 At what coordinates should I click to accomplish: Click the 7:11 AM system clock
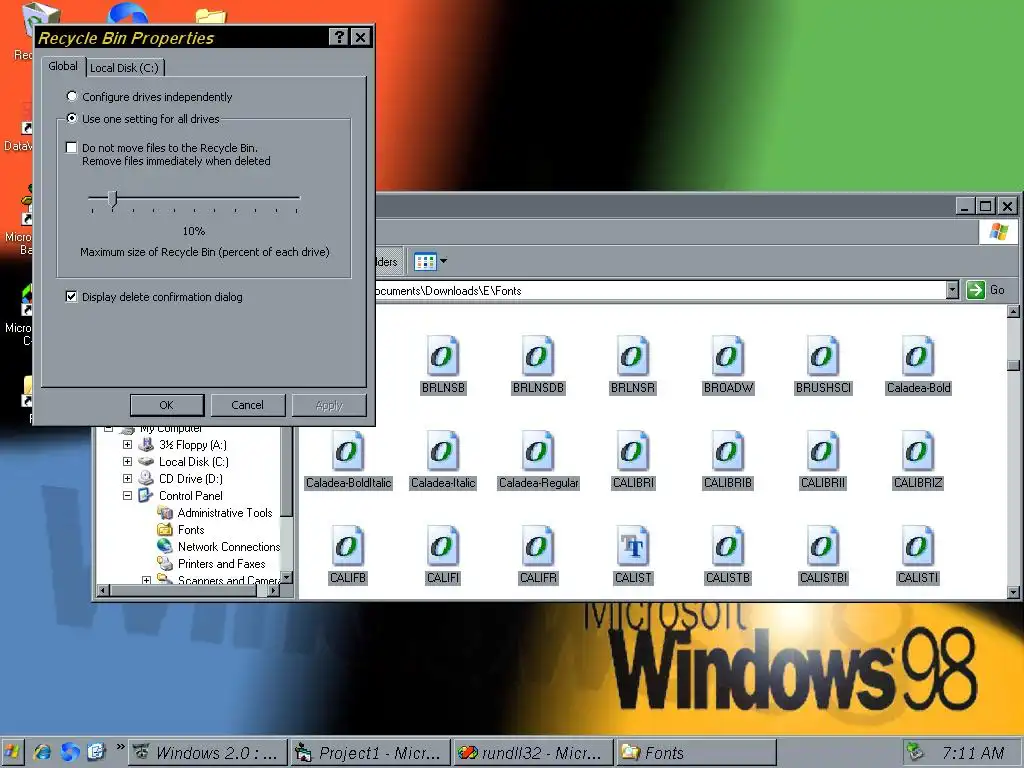973,753
